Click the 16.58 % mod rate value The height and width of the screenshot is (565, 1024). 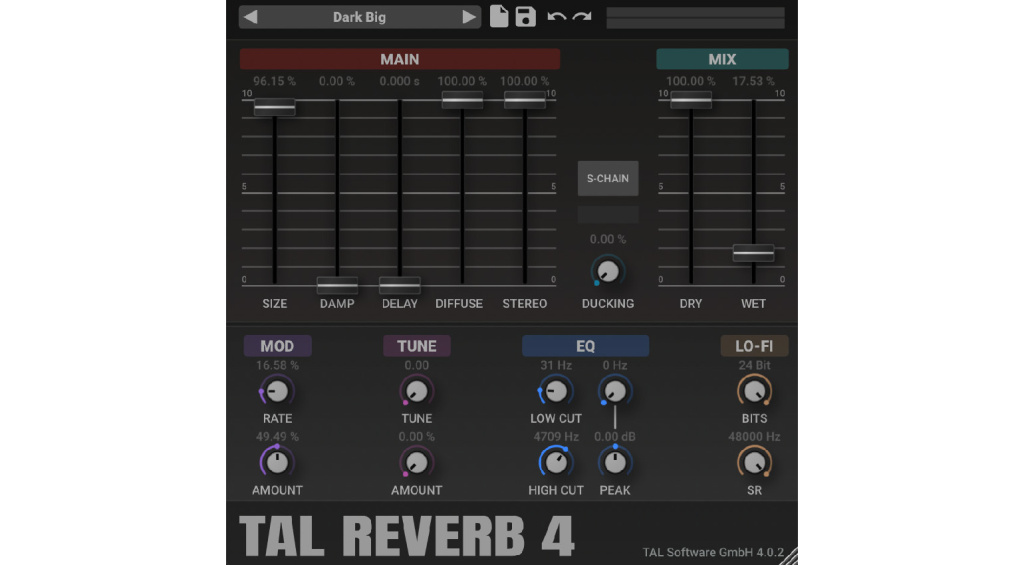pyautogui.click(x=277, y=365)
